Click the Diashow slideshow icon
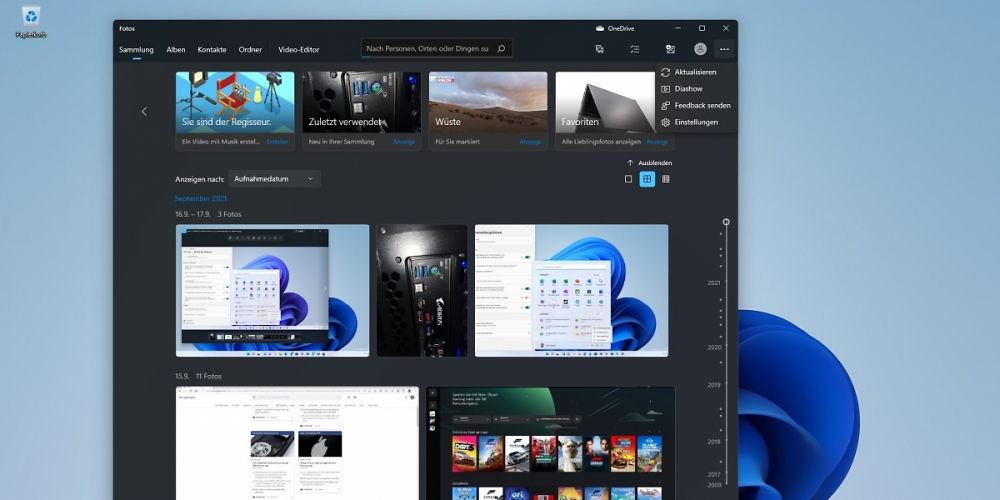Viewport: 1000px width, 500px height. (666, 89)
